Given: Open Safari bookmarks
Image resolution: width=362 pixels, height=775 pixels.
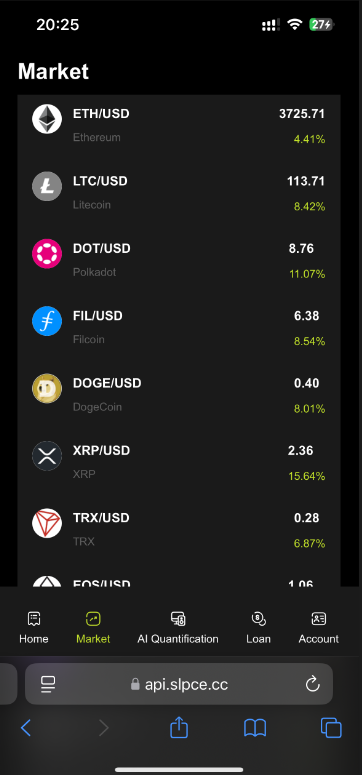Looking at the screenshot, I should [255, 728].
